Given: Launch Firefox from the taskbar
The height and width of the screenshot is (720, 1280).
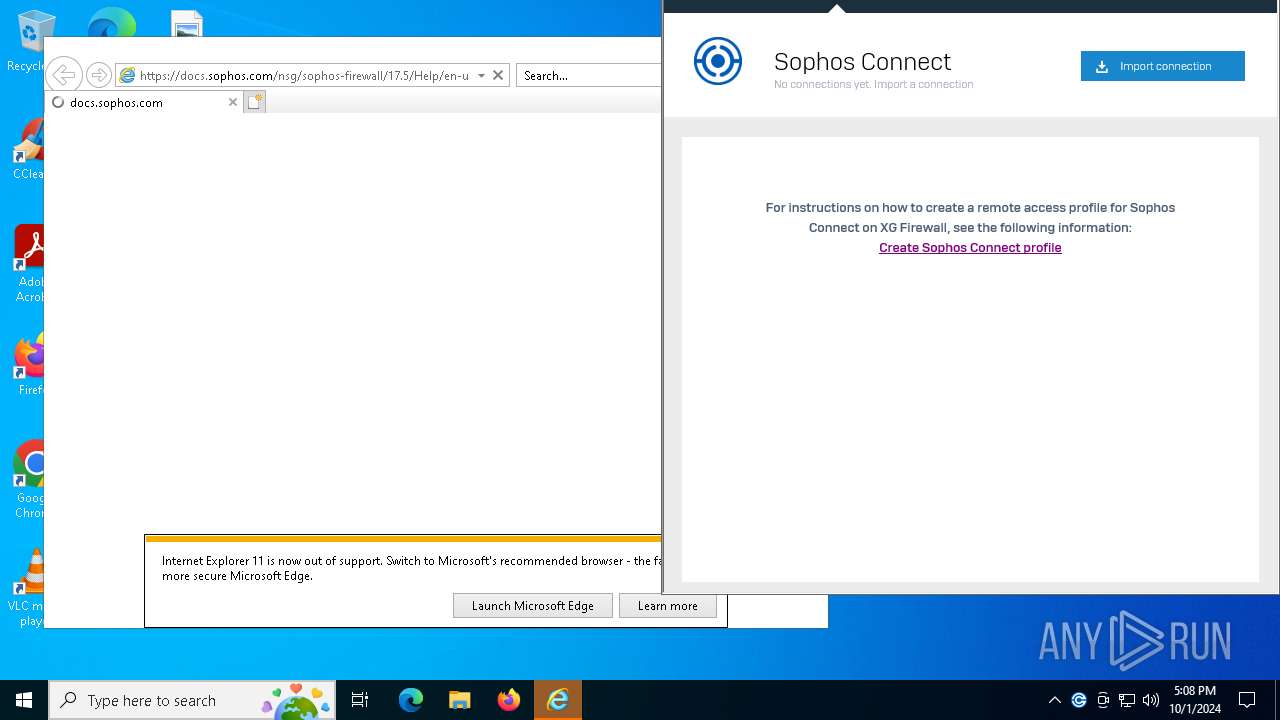Looking at the screenshot, I should (x=509, y=700).
